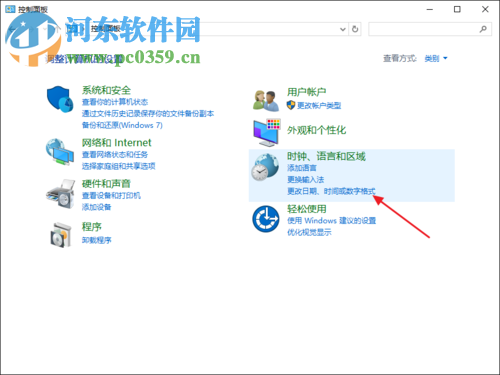500x375 pixels.
Task: Open the Programs disc icon
Action: point(61,235)
